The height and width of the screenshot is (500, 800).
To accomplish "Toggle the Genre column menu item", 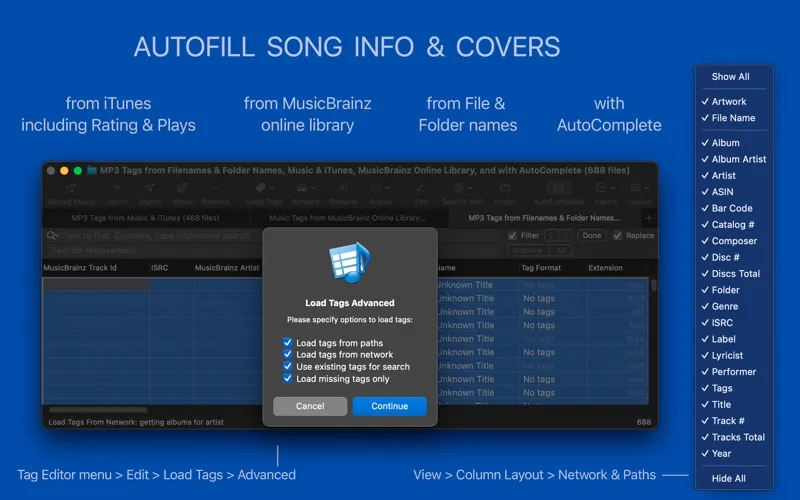I will pyautogui.click(x=734, y=306).
